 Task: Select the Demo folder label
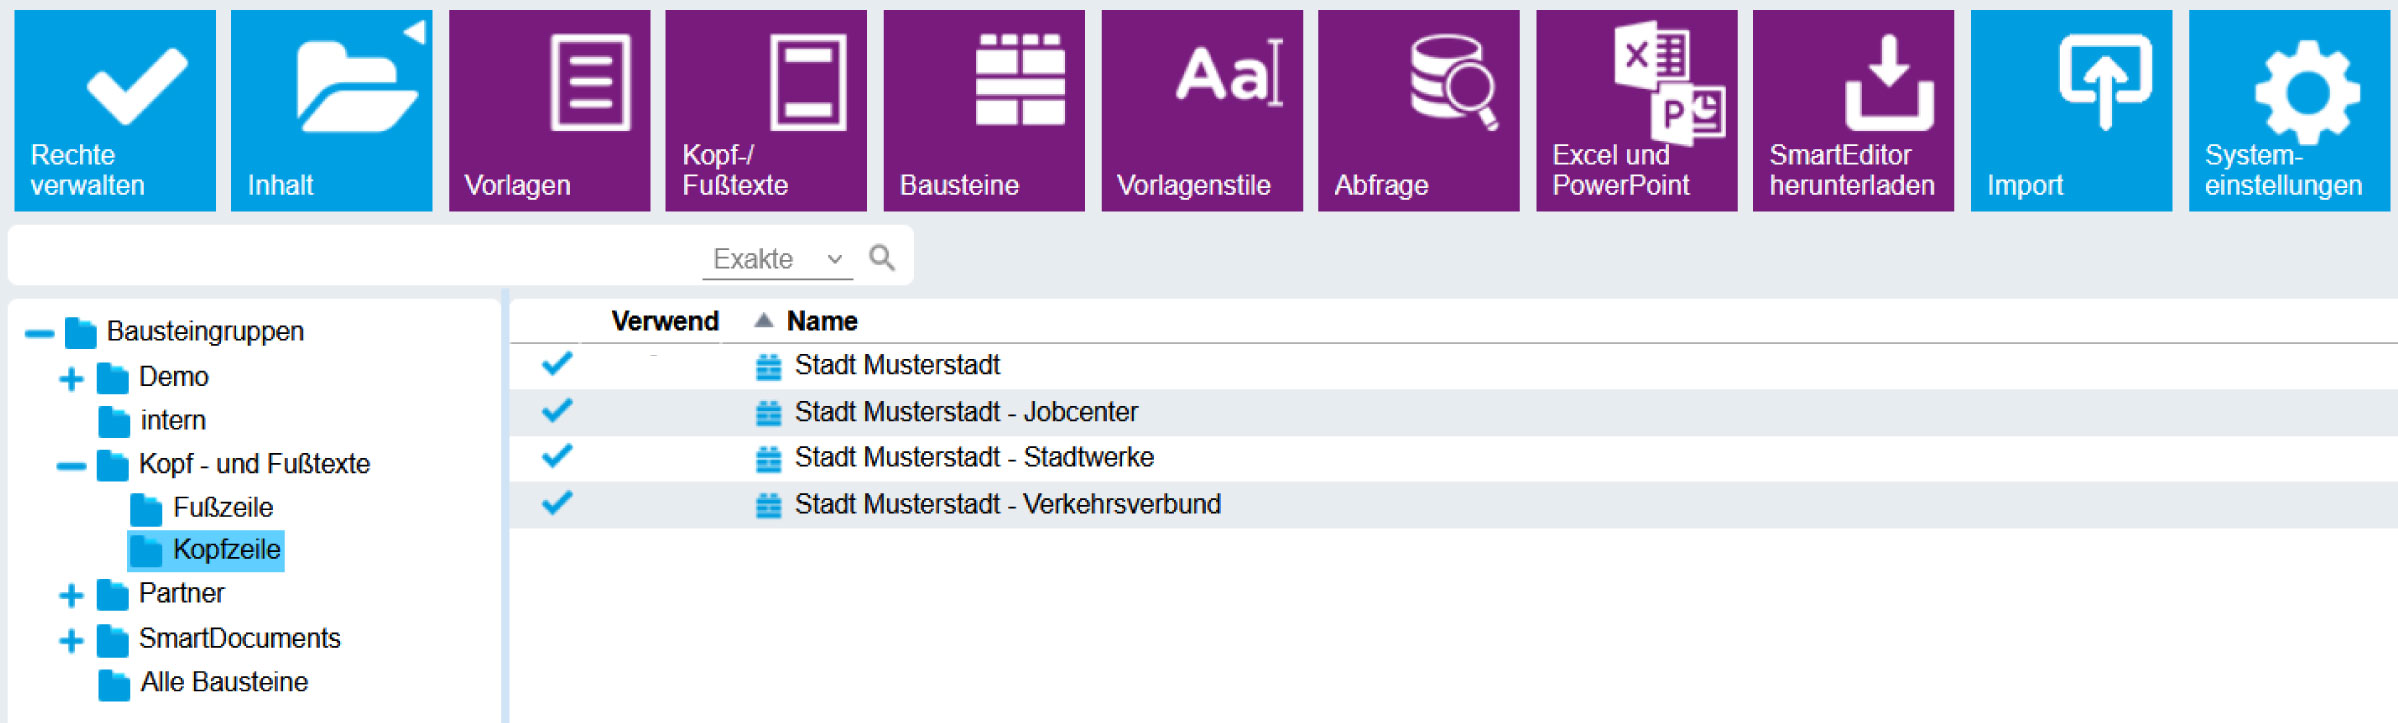tap(174, 376)
